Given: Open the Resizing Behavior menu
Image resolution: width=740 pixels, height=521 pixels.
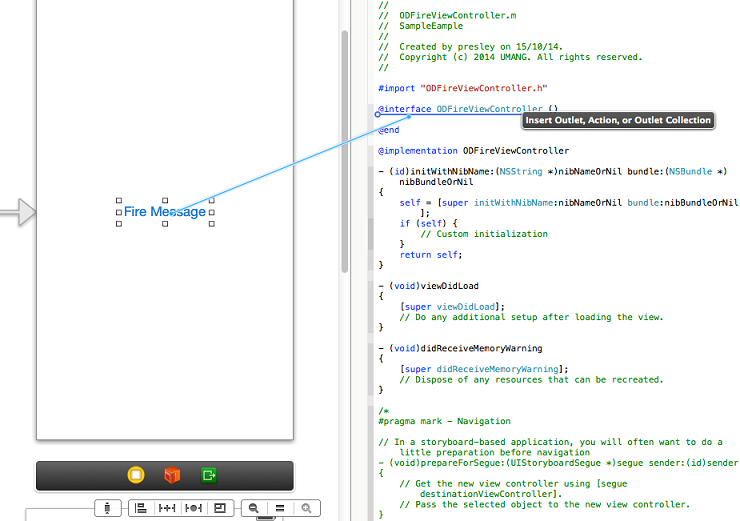Looking at the screenshot, I should point(220,508).
